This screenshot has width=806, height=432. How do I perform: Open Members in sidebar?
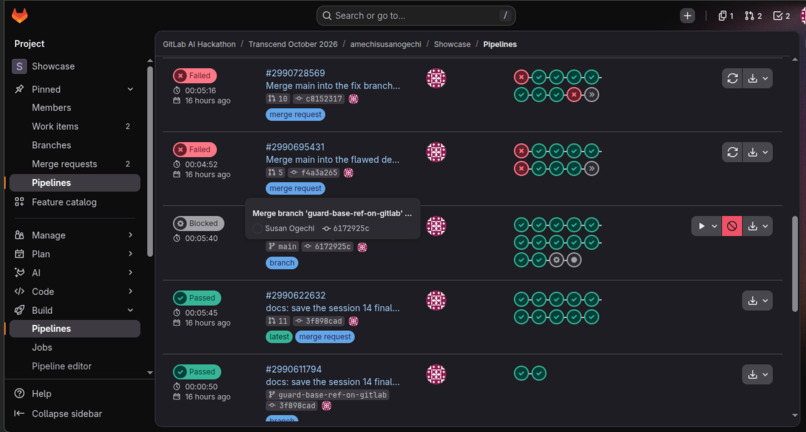click(x=75, y=107)
